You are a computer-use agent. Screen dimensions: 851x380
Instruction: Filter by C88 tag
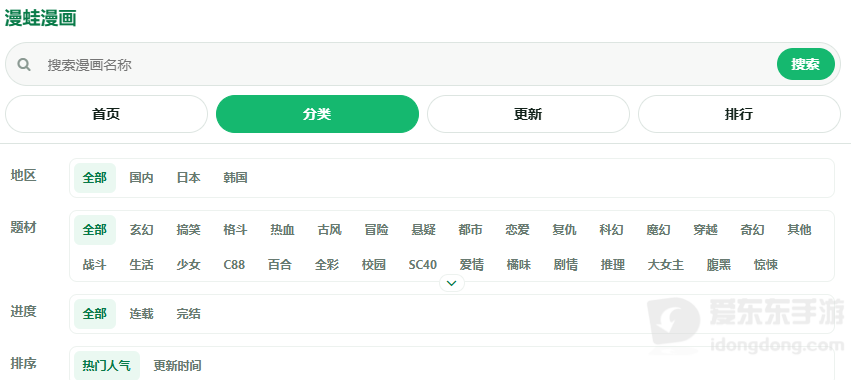[234, 264]
